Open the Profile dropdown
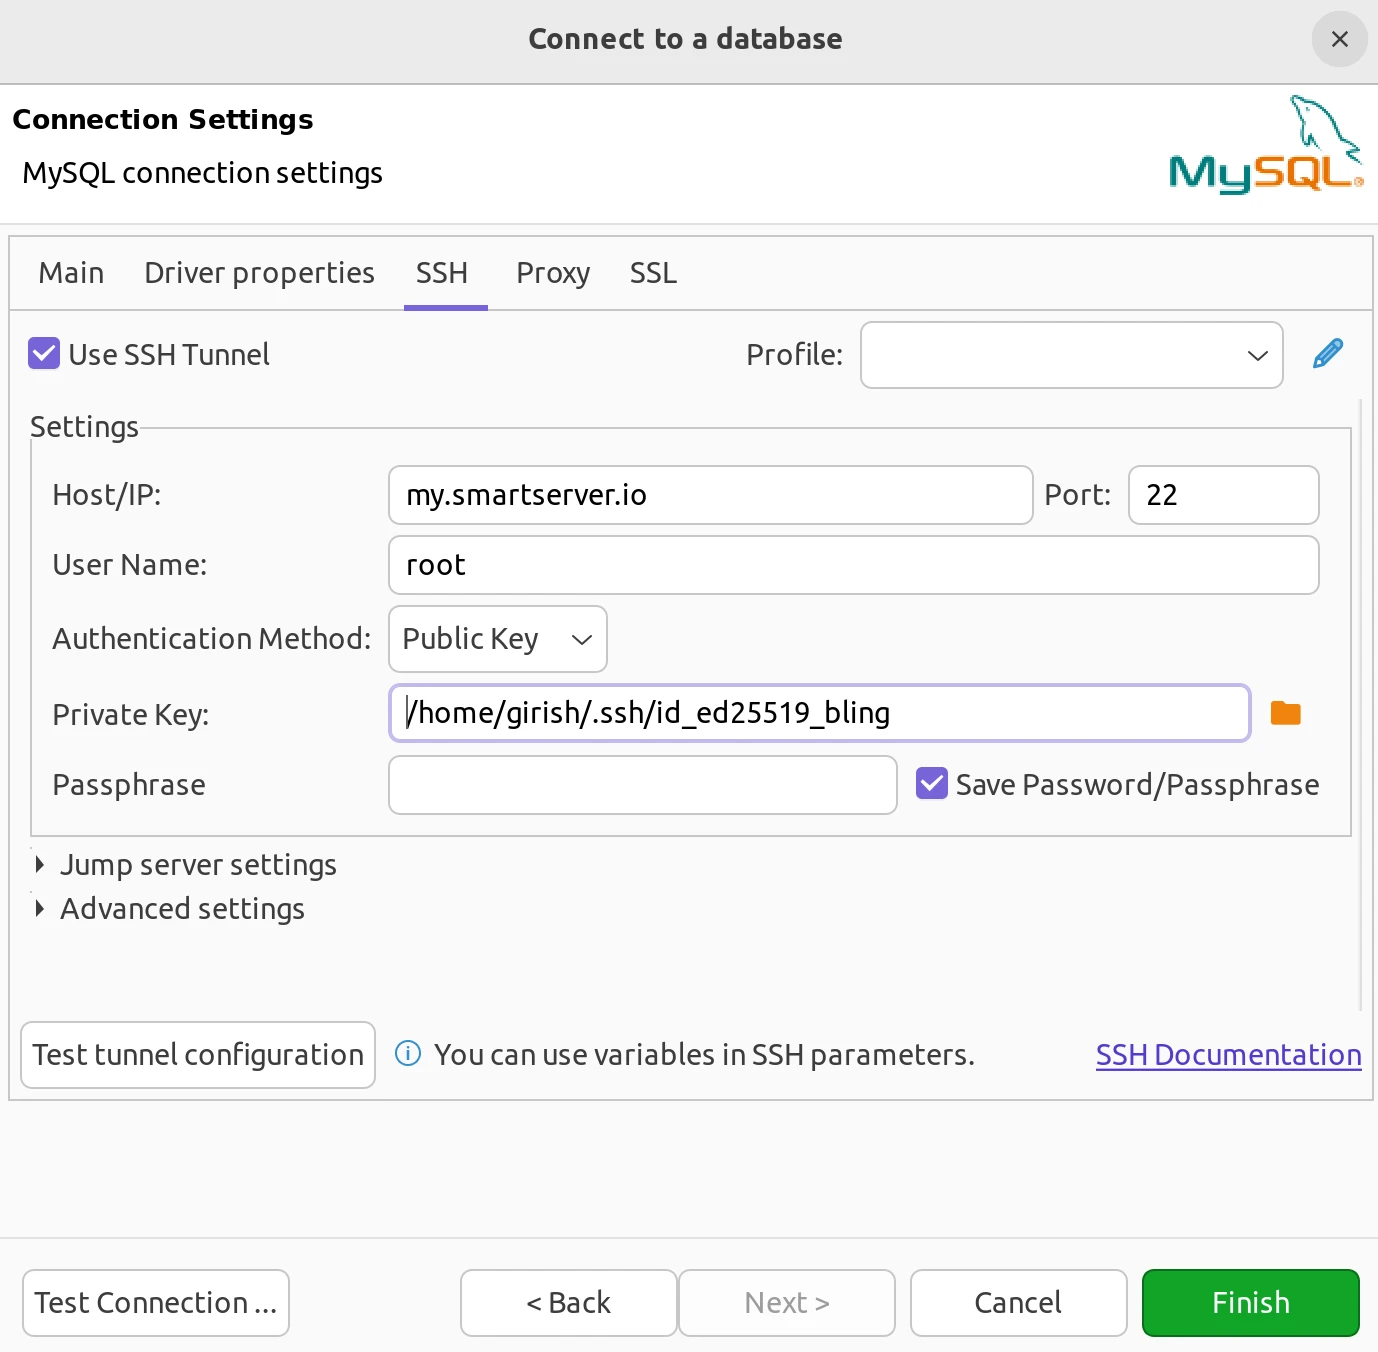1378x1352 pixels. click(1256, 355)
